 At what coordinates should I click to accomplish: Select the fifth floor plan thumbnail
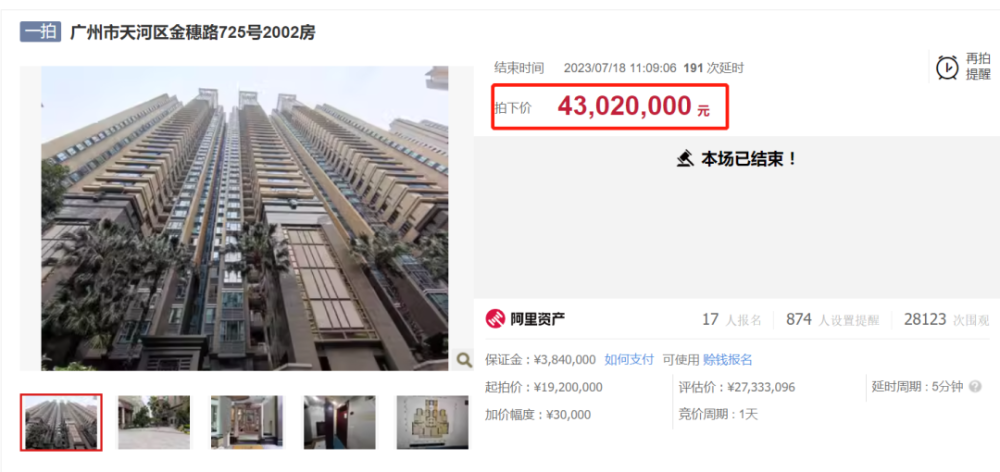432,422
